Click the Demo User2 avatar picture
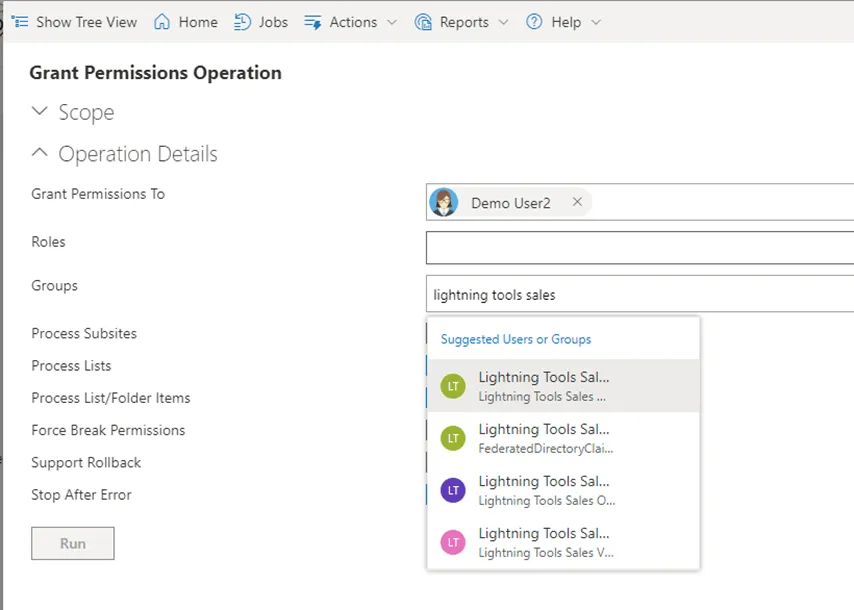Screen dimensions: 854x610 point(444,202)
